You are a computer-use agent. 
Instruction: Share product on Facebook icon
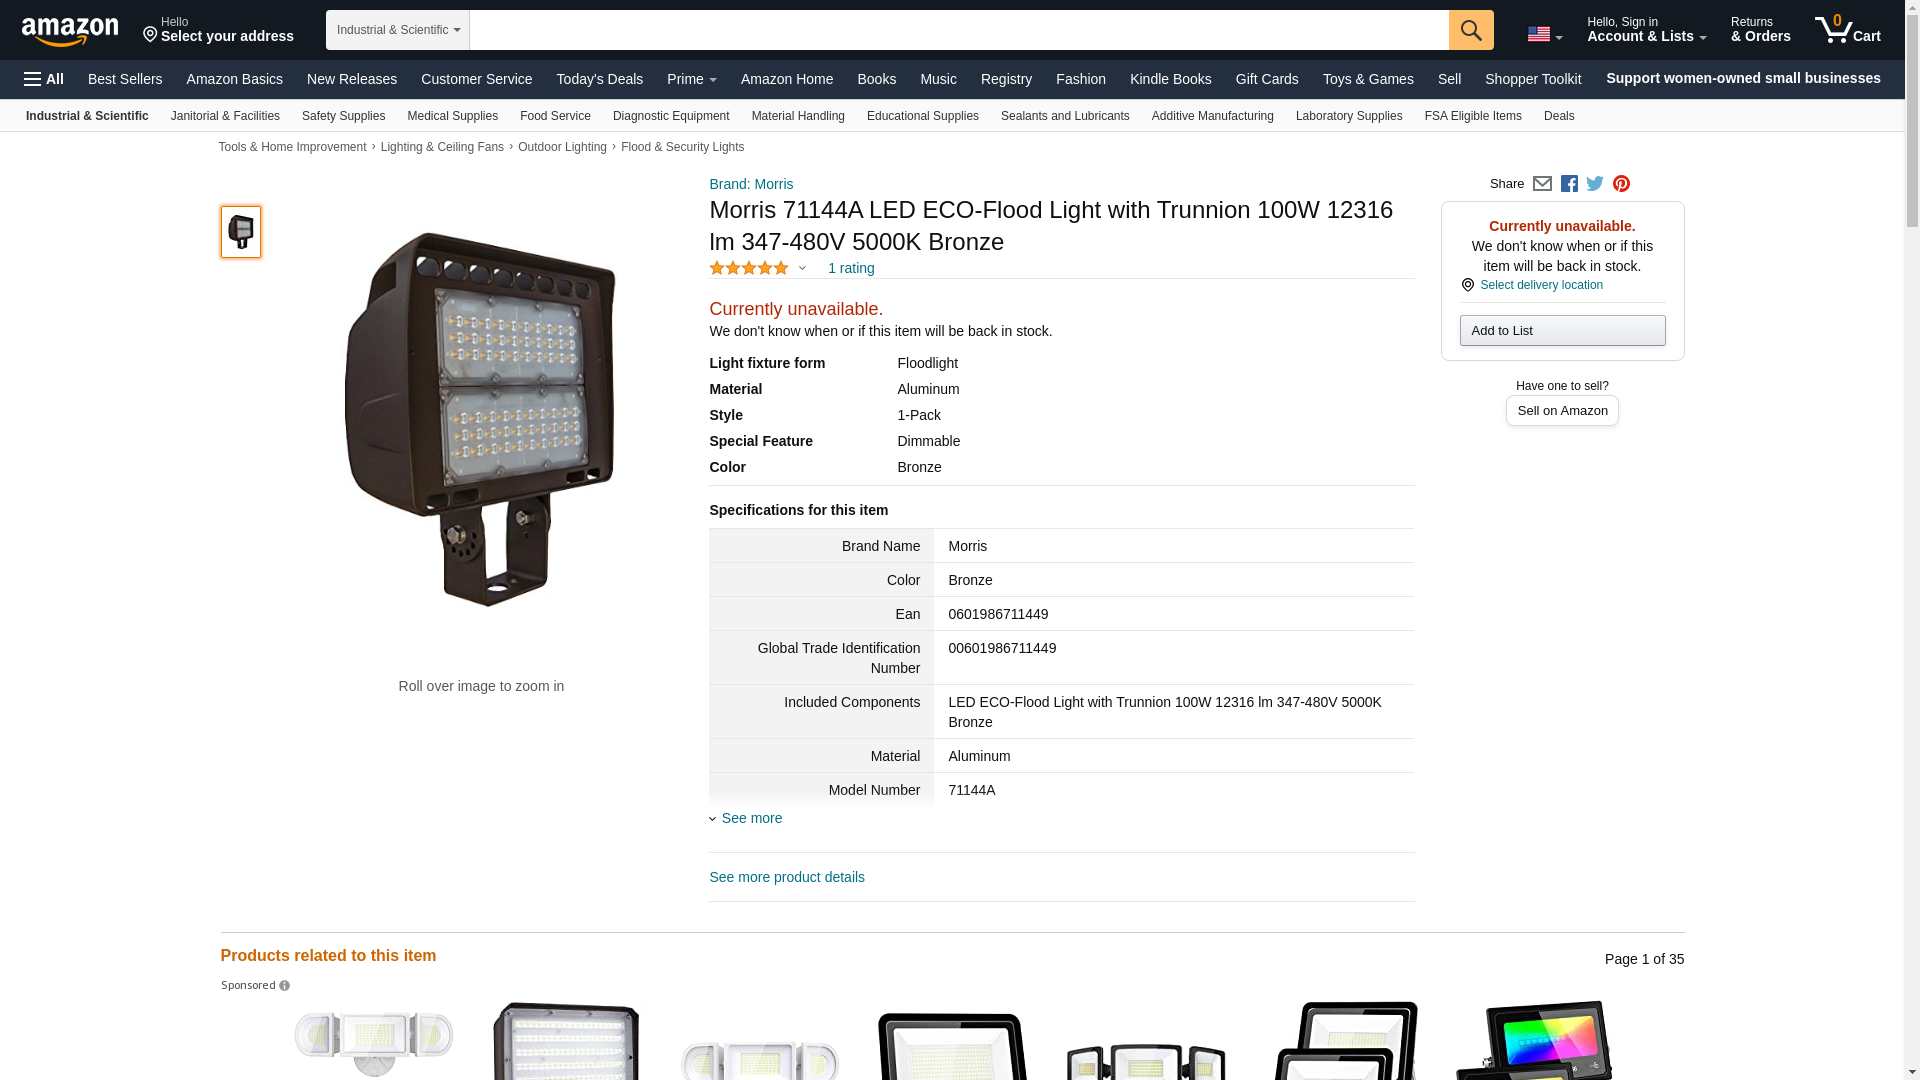pos(1569,184)
